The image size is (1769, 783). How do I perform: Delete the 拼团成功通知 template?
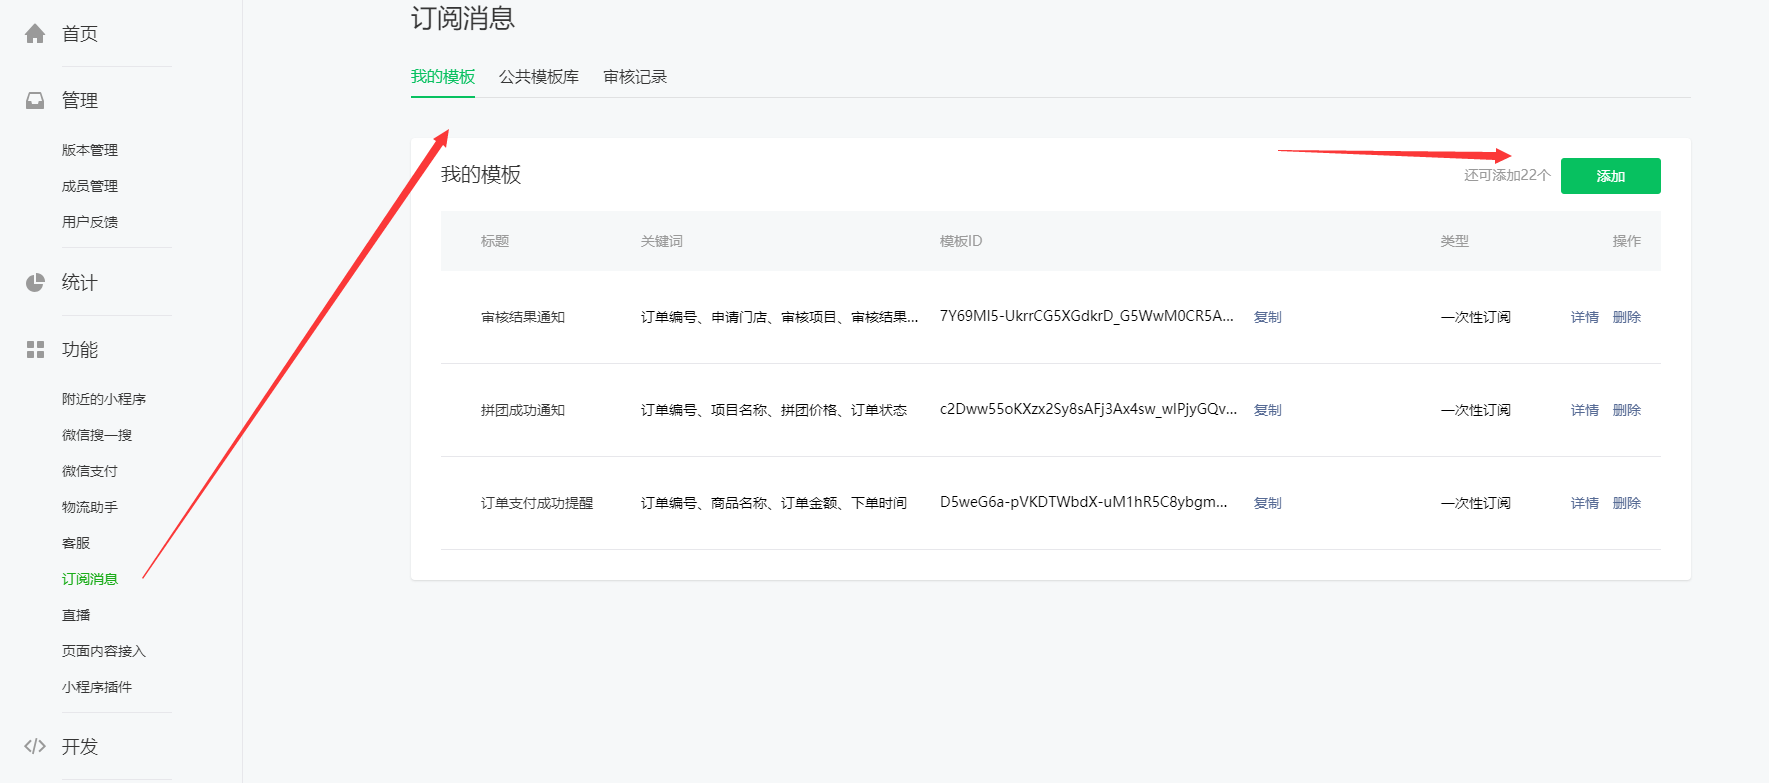click(1626, 410)
